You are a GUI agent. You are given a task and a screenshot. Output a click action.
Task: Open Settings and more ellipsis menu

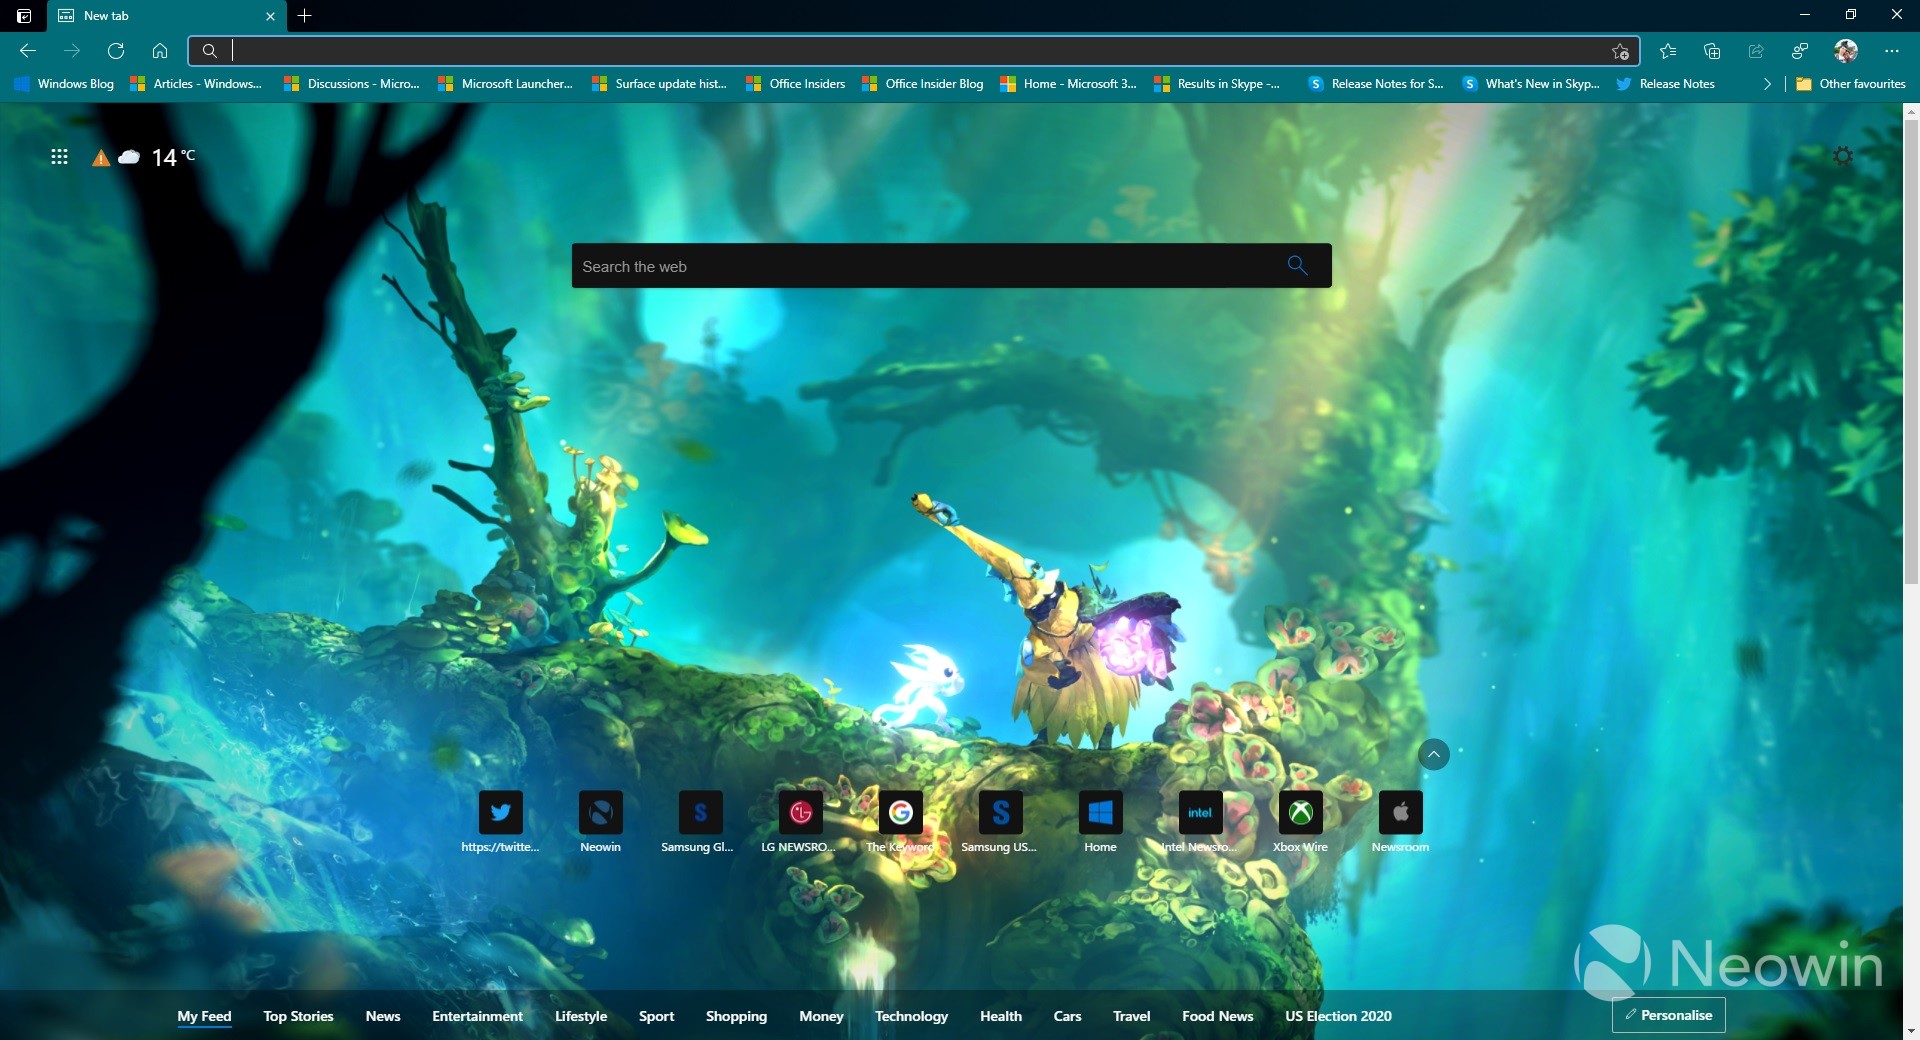point(1891,51)
